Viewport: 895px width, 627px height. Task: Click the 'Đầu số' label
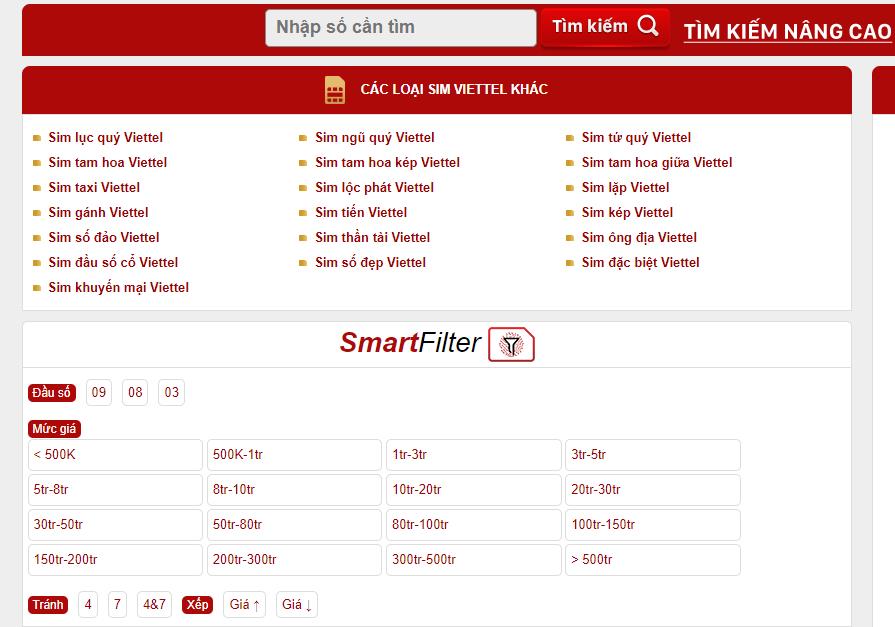[52, 393]
